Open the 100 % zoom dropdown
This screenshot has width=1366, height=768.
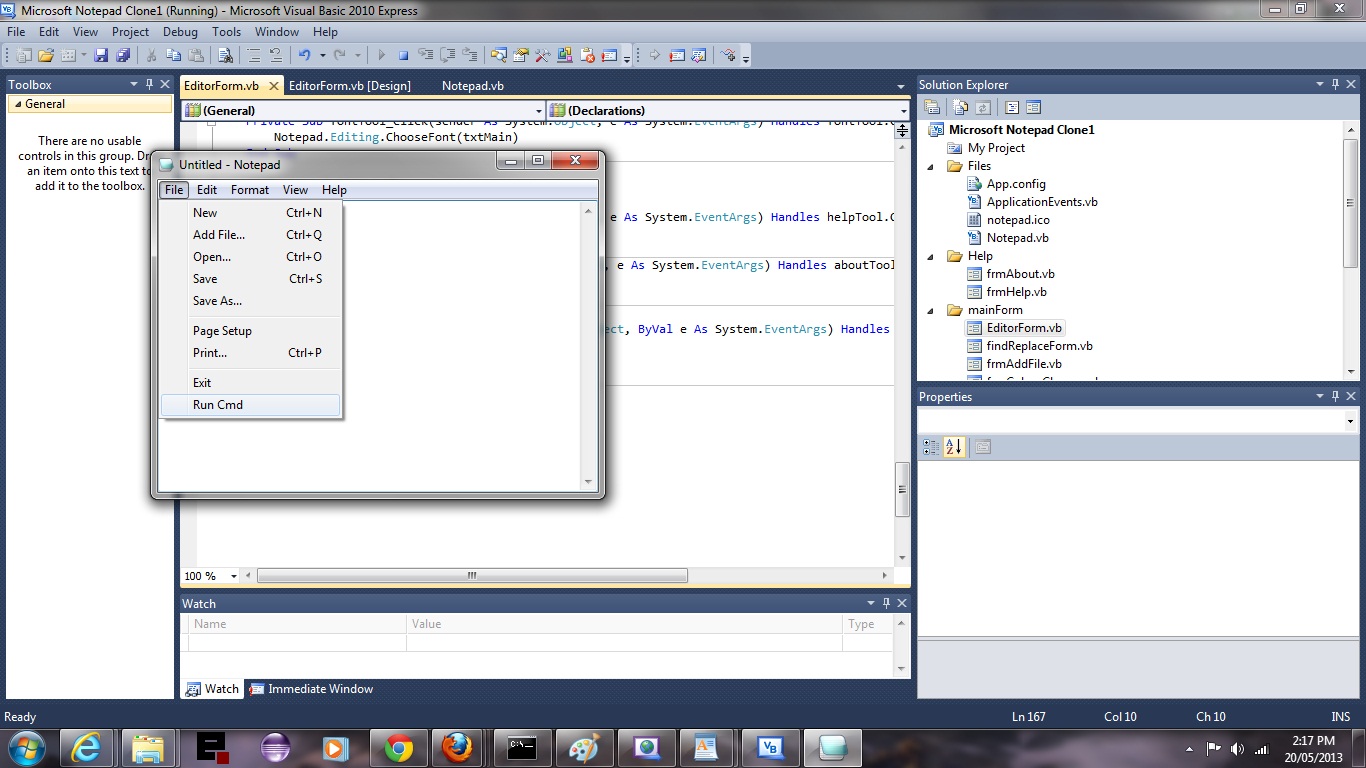point(234,576)
